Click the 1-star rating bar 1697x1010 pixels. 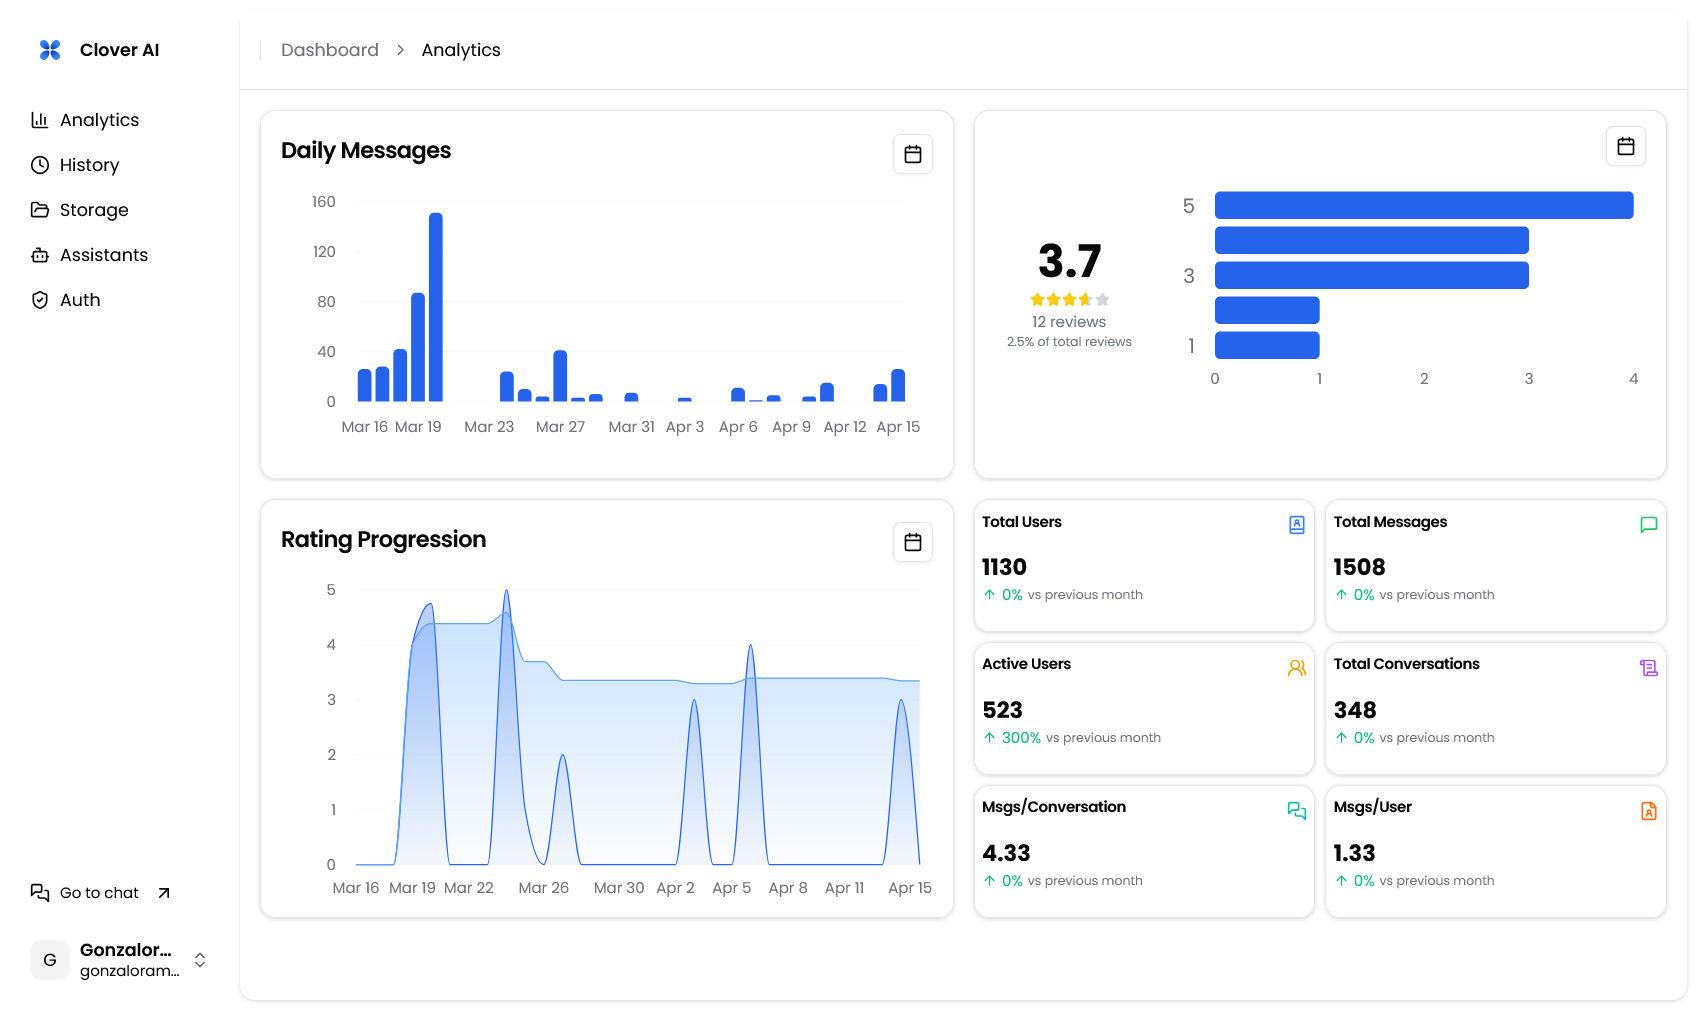(x=1267, y=345)
